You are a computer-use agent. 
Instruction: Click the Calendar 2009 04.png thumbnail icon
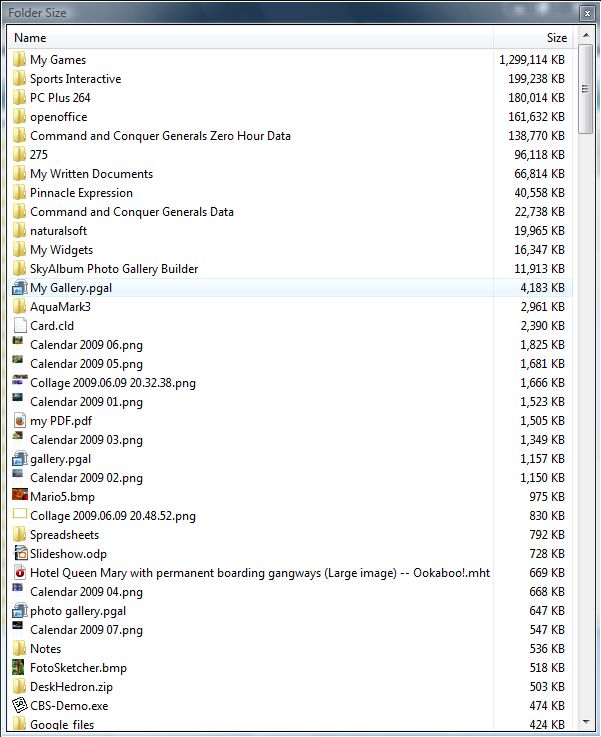[x=18, y=588]
